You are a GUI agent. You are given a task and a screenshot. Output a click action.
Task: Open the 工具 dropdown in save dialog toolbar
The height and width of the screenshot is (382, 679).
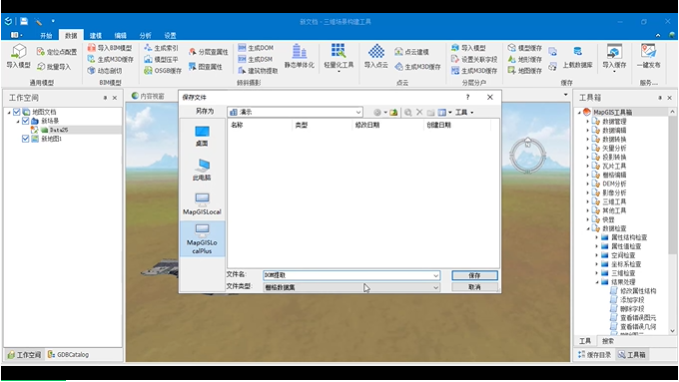point(464,113)
